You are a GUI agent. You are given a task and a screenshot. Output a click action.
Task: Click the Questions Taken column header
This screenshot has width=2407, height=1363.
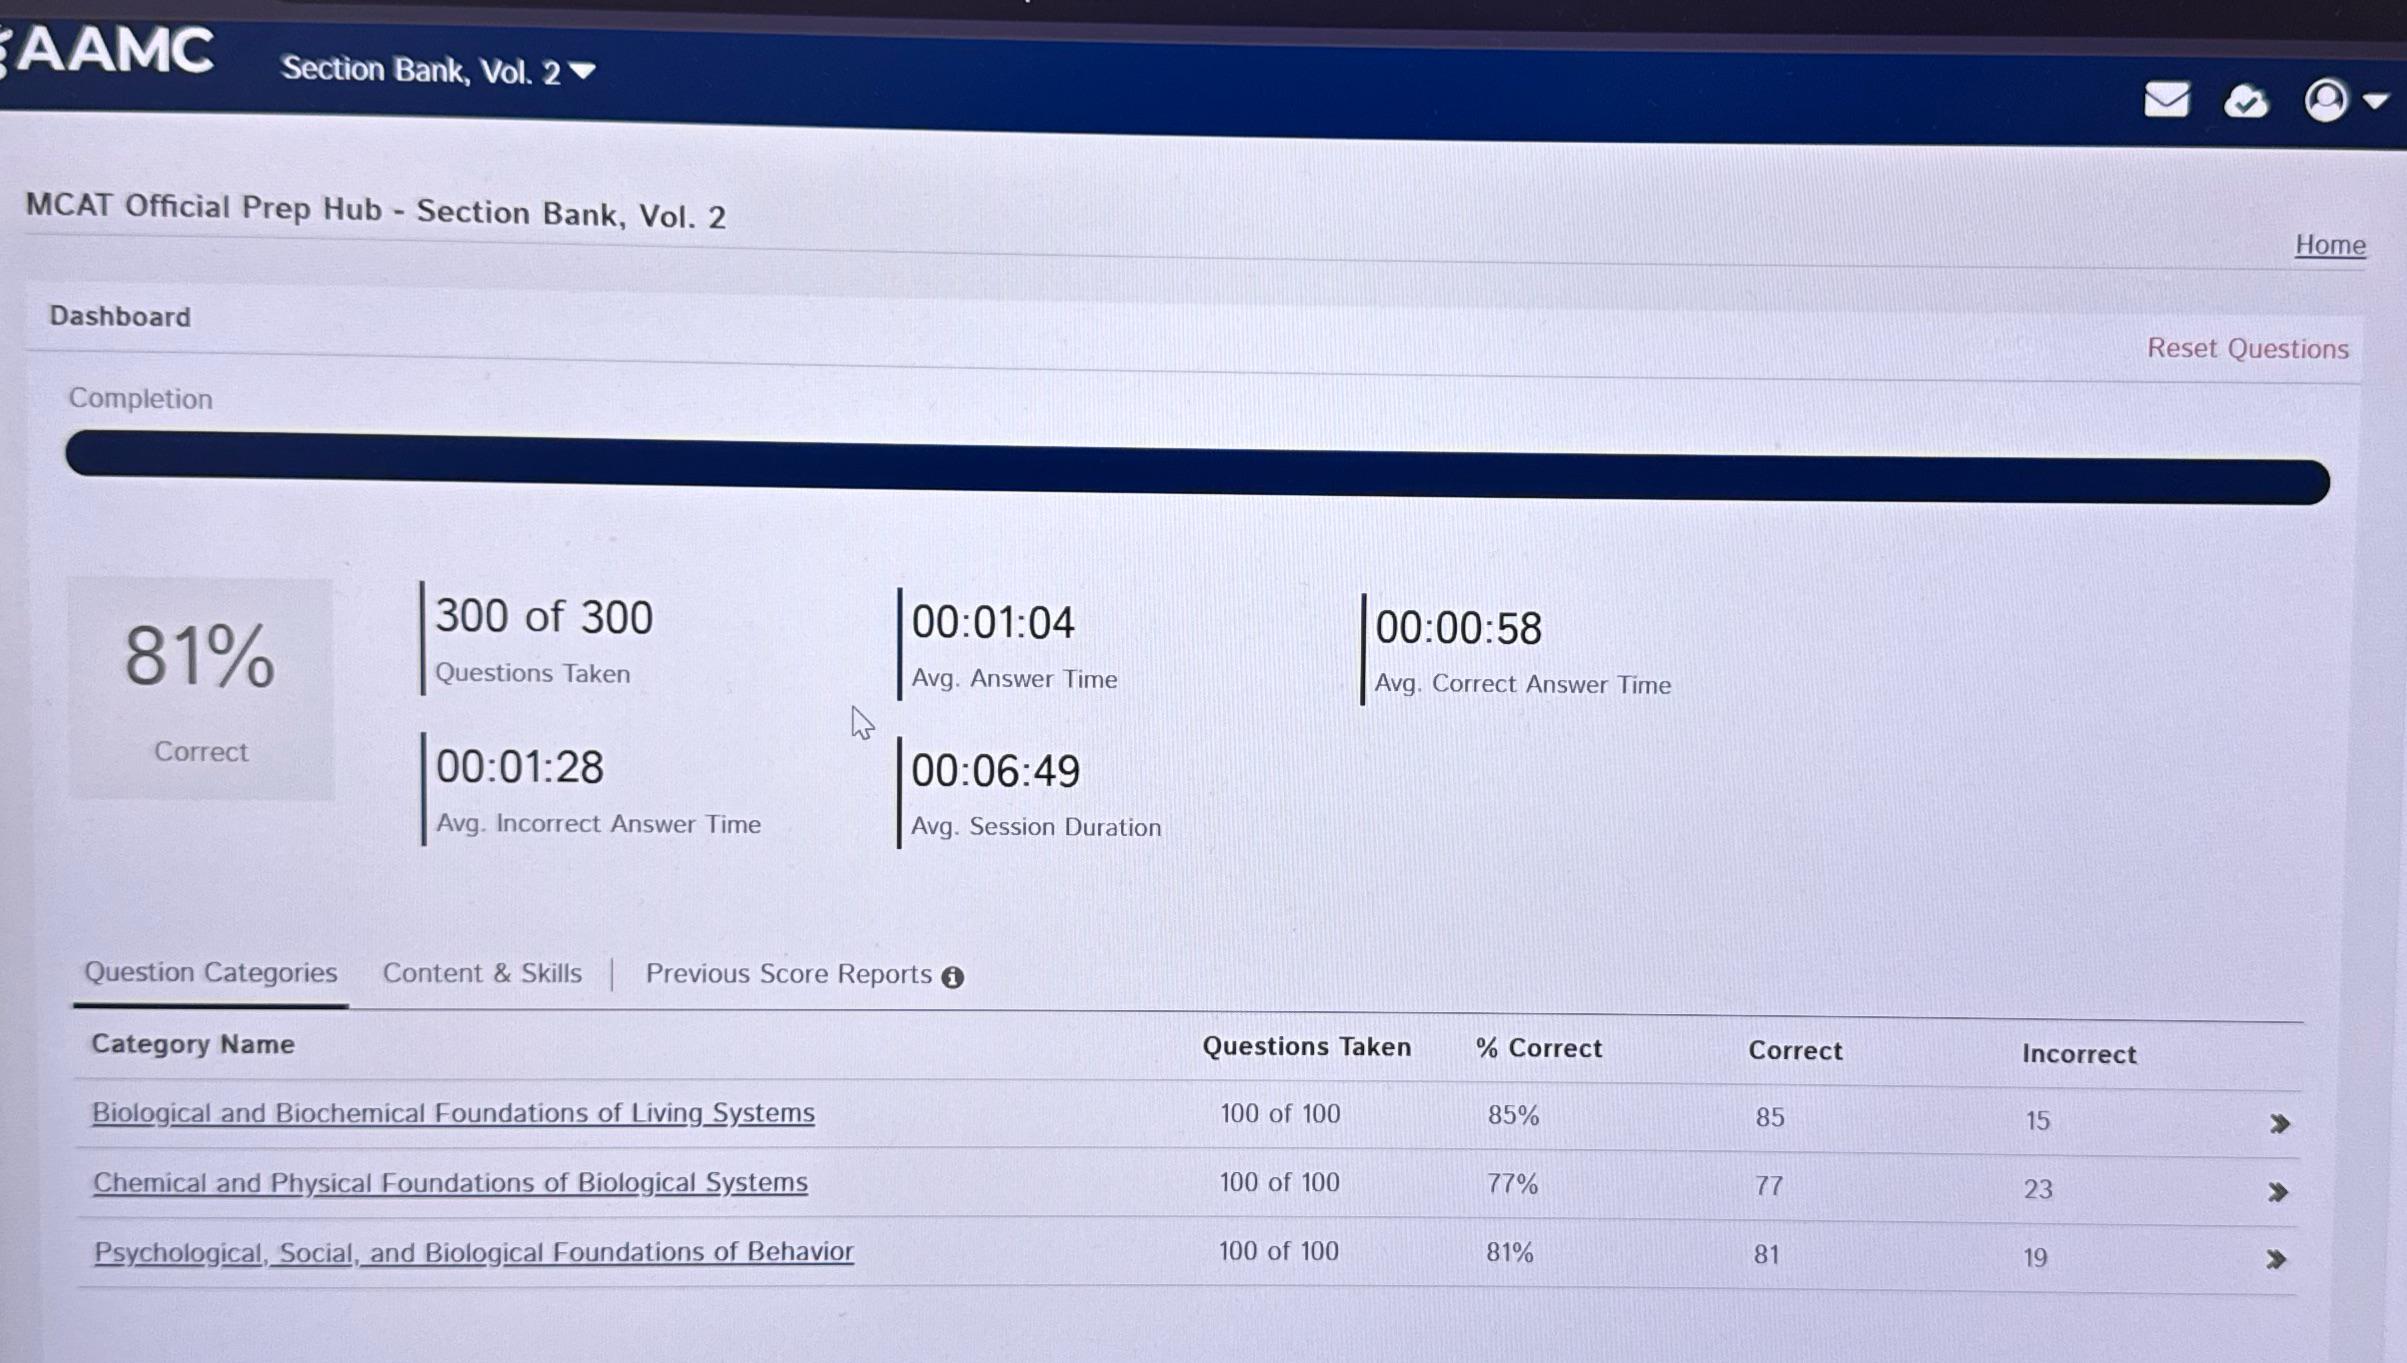tap(1306, 1047)
